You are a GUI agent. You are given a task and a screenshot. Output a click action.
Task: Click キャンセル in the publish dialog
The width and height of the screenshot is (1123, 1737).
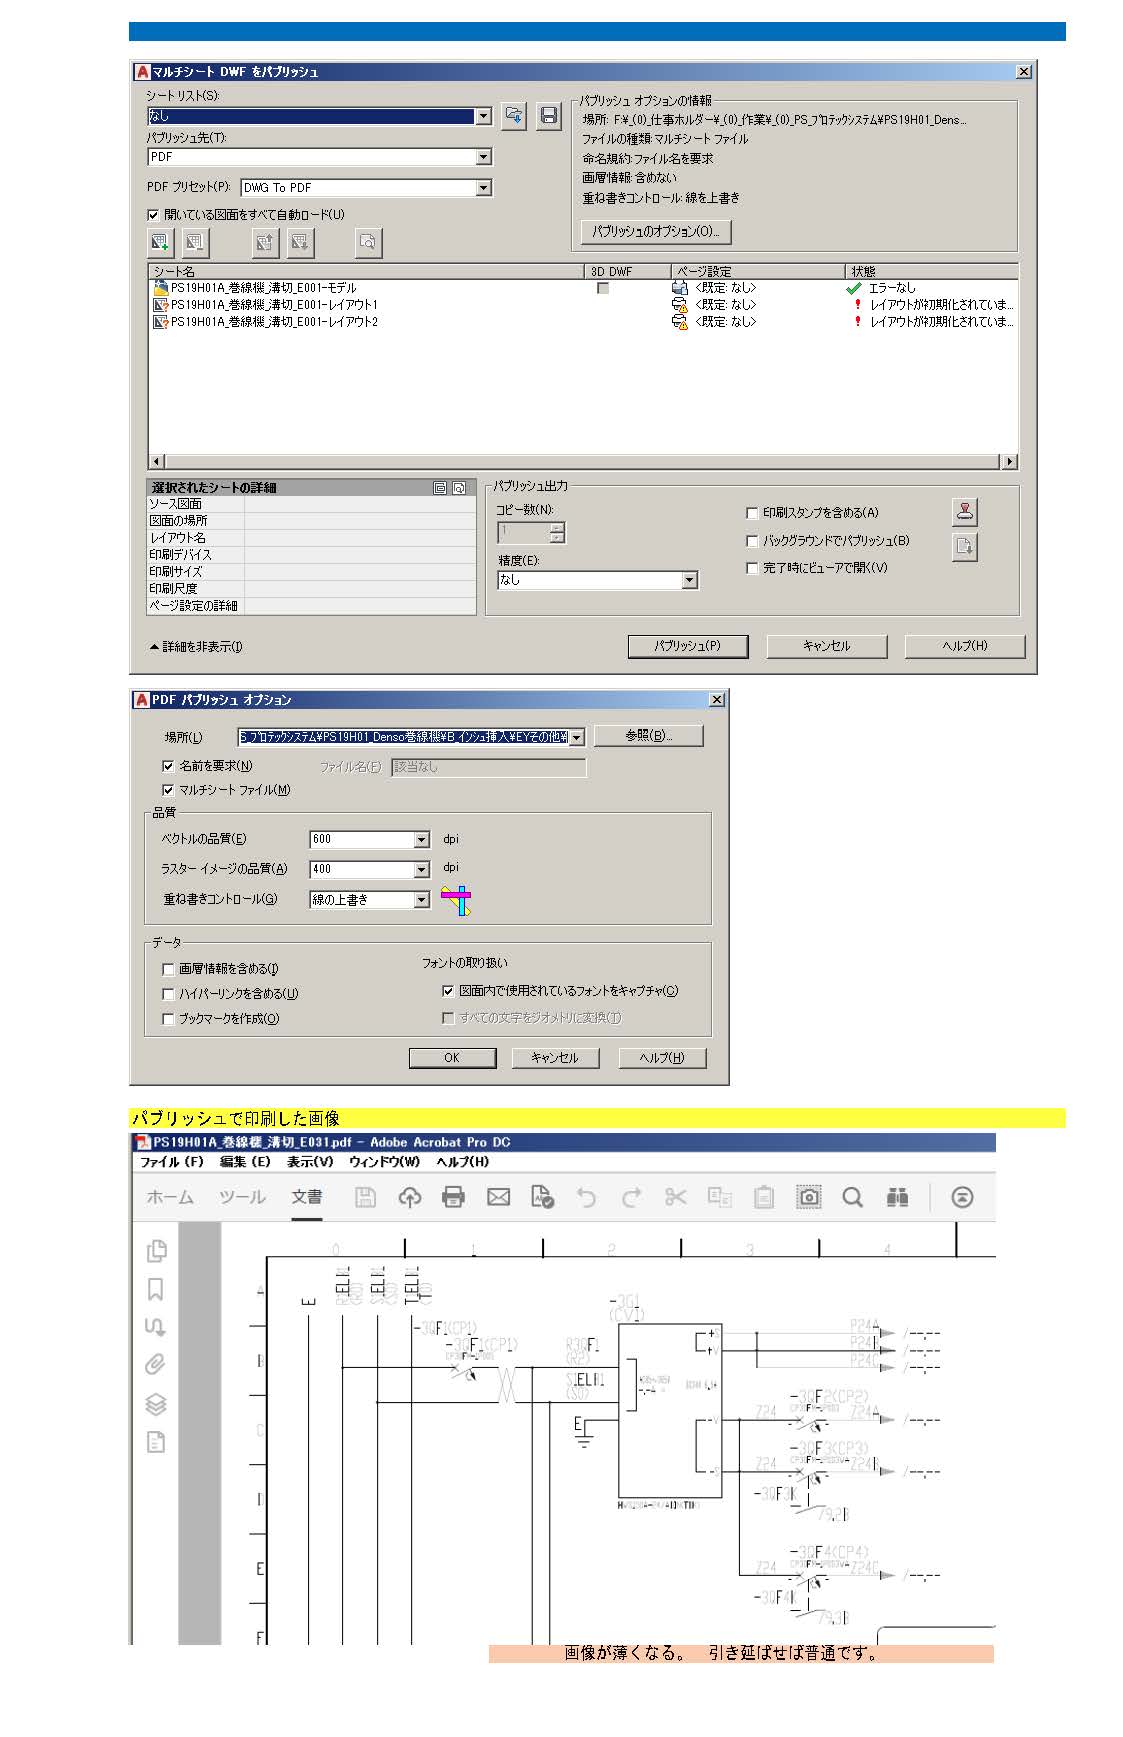[x=826, y=646]
